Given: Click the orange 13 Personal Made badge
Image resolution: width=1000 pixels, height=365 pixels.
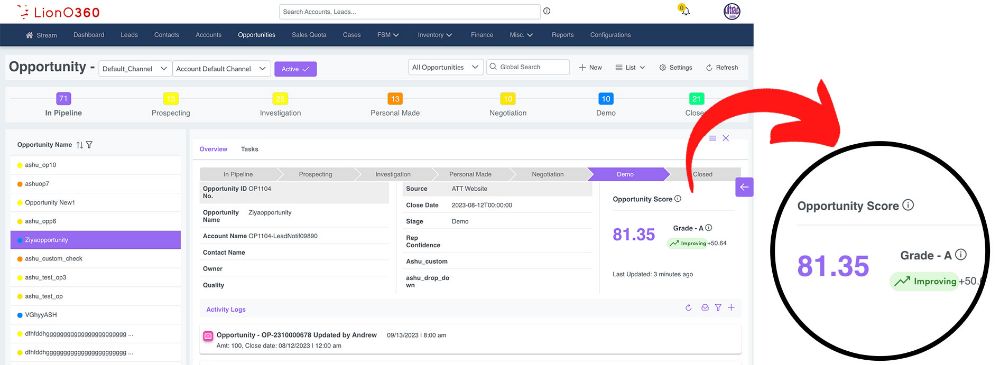Looking at the screenshot, I should click(x=395, y=99).
